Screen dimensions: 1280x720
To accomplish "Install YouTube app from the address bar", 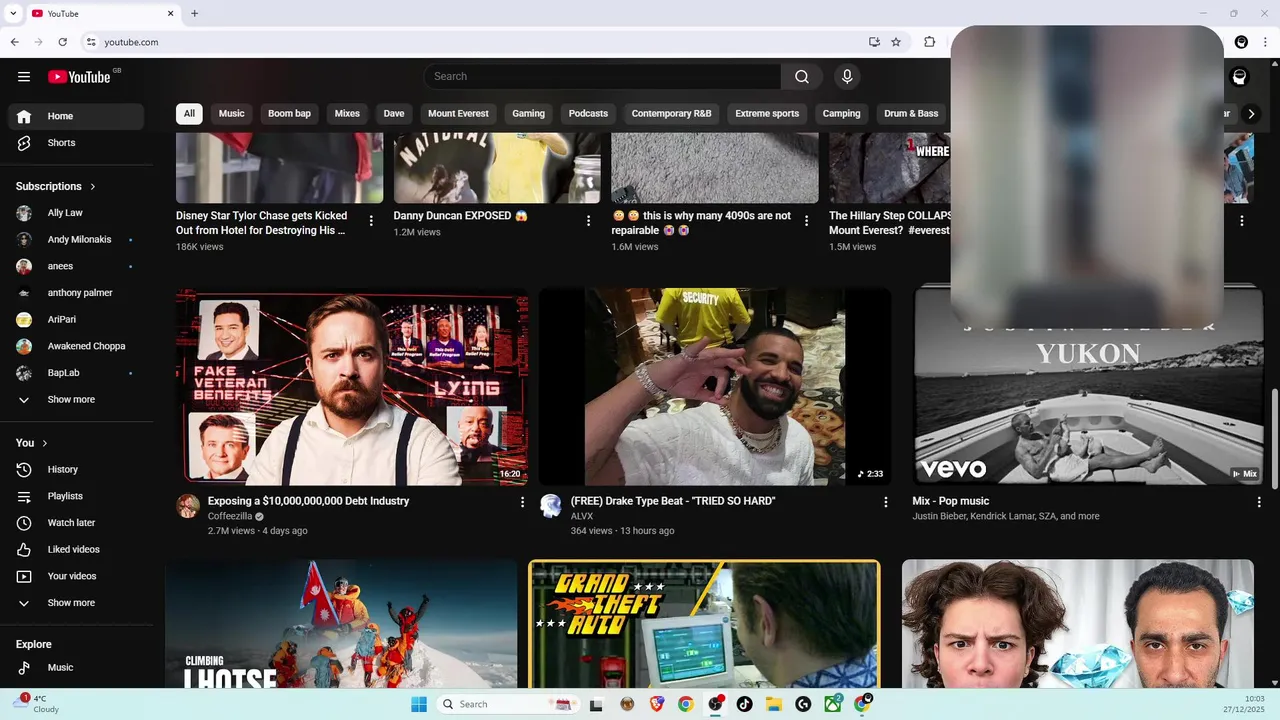I will (874, 42).
